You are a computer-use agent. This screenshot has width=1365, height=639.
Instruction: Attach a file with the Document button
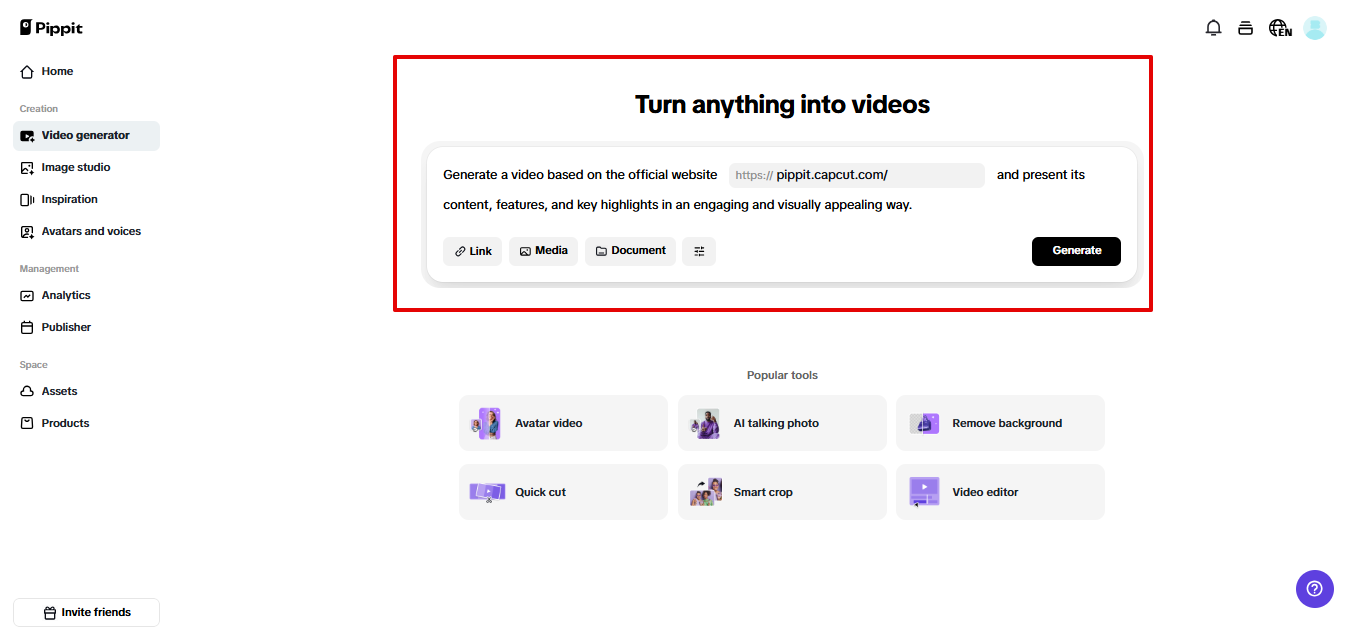pos(630,251)
